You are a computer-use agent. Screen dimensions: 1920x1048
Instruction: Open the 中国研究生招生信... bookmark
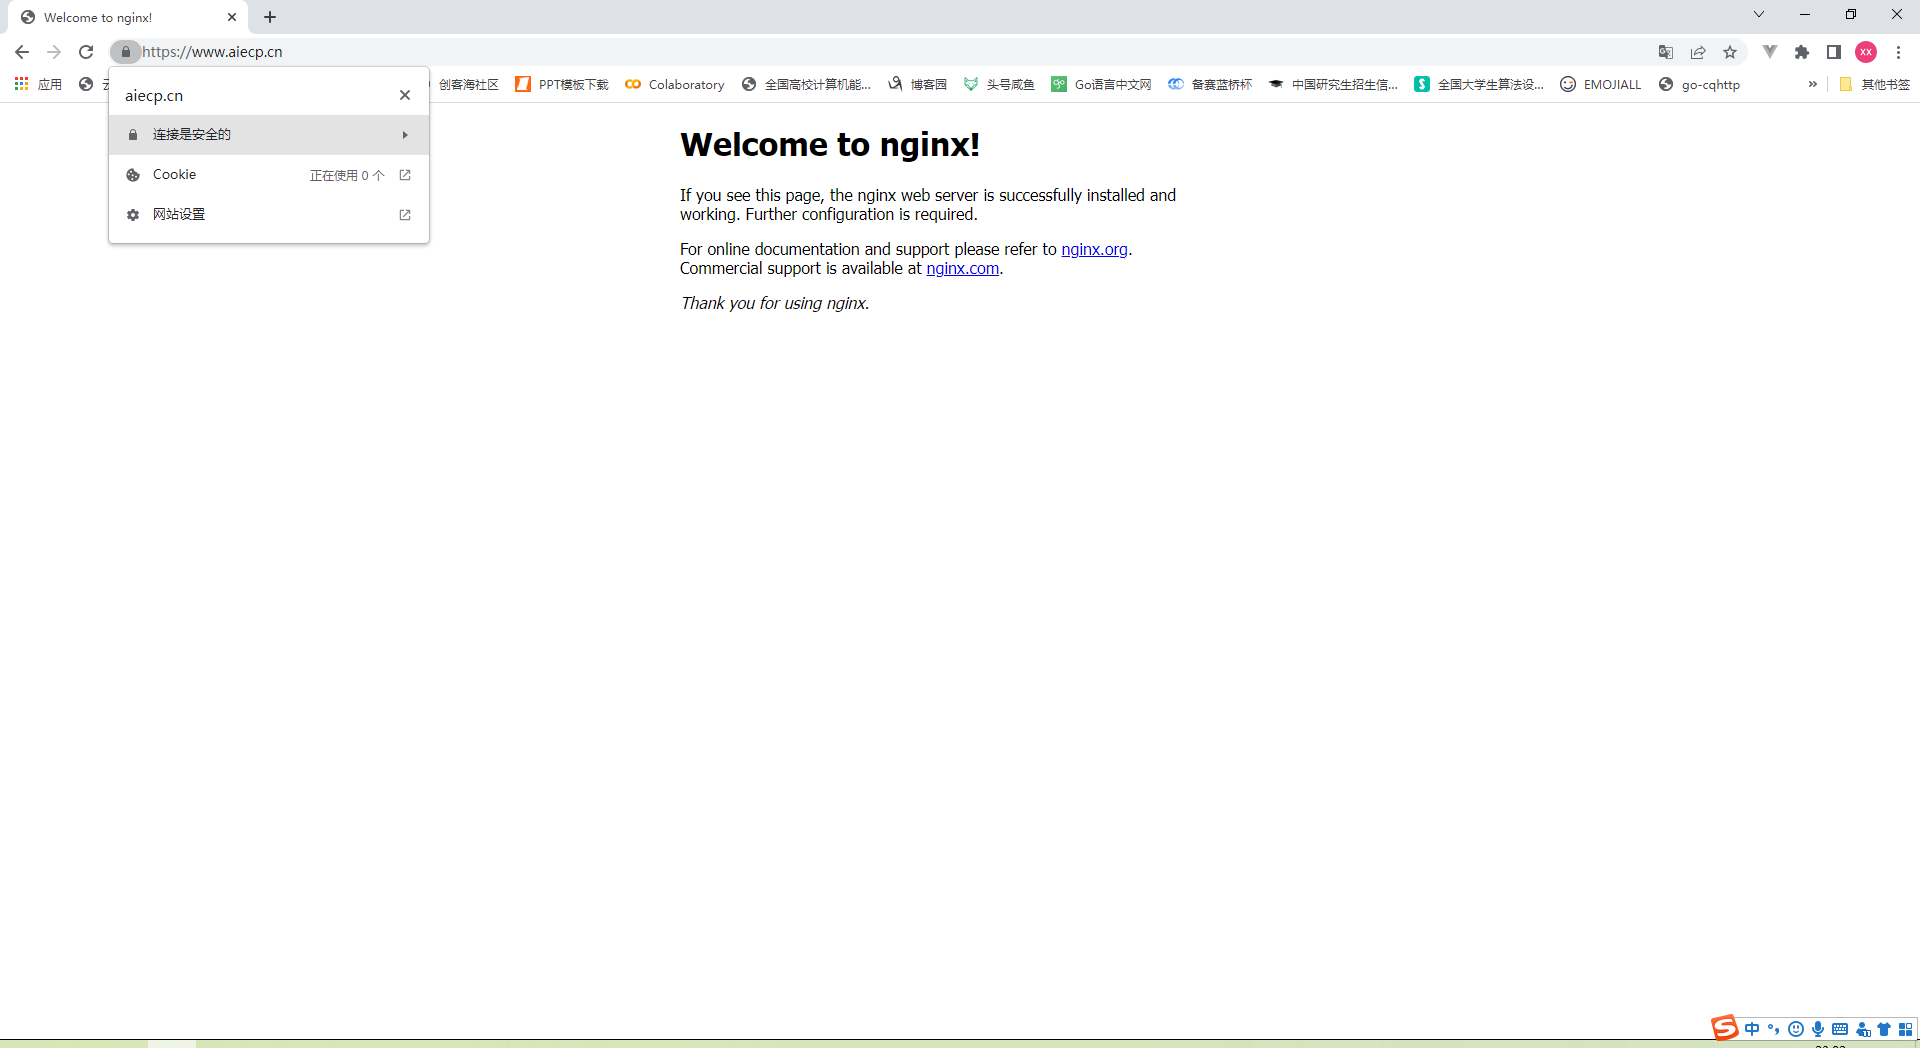(x=1333, y=85)
